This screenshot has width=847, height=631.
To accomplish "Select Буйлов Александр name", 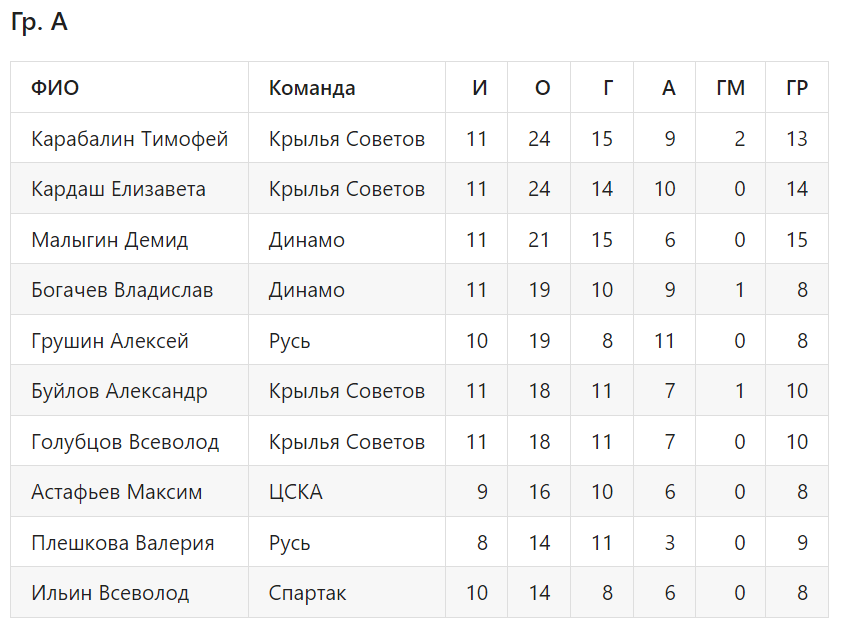I will click(x=119, y=391).
